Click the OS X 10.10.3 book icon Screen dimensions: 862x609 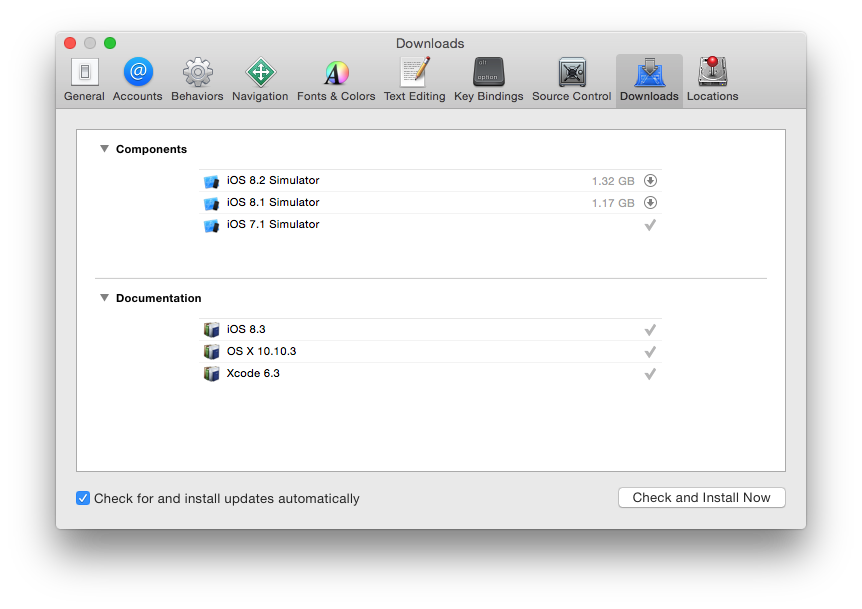[x=212, y=352]
